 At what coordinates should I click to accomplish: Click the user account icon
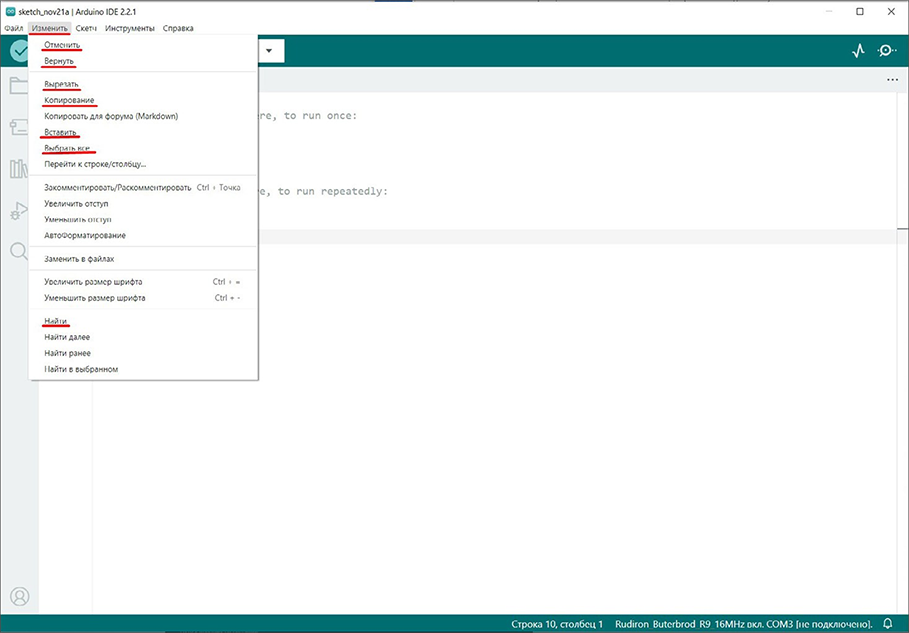click(19, 596)
